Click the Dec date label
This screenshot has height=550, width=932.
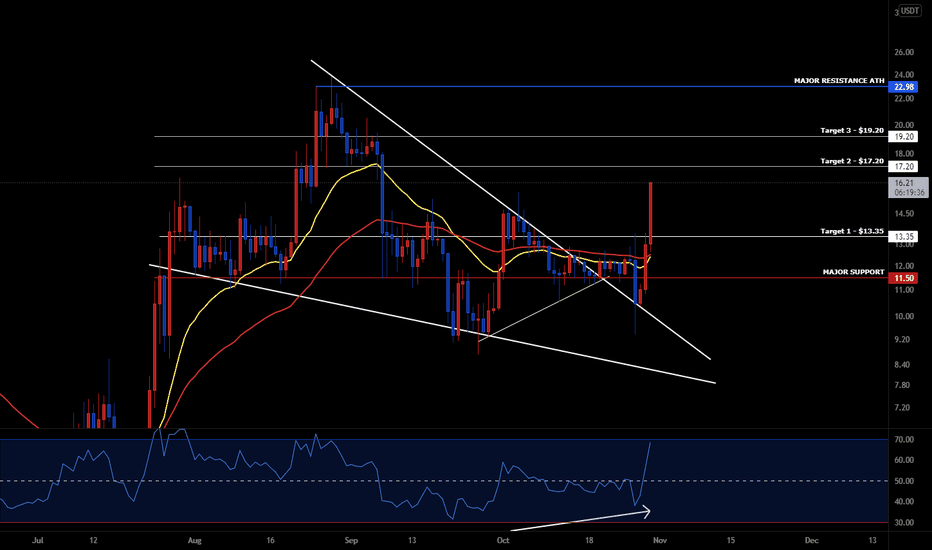click(811, 540)
